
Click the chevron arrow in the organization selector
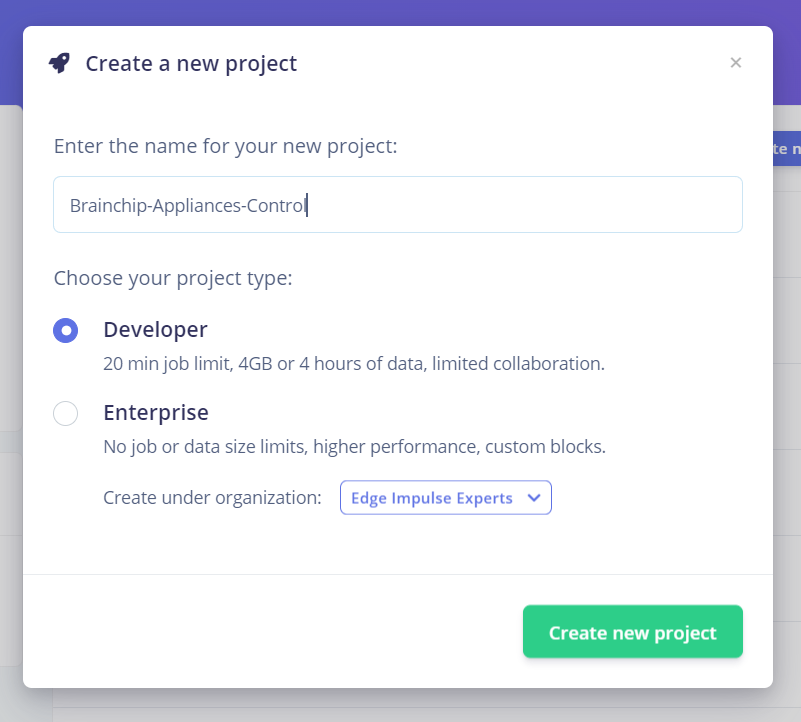coord(534,498)
